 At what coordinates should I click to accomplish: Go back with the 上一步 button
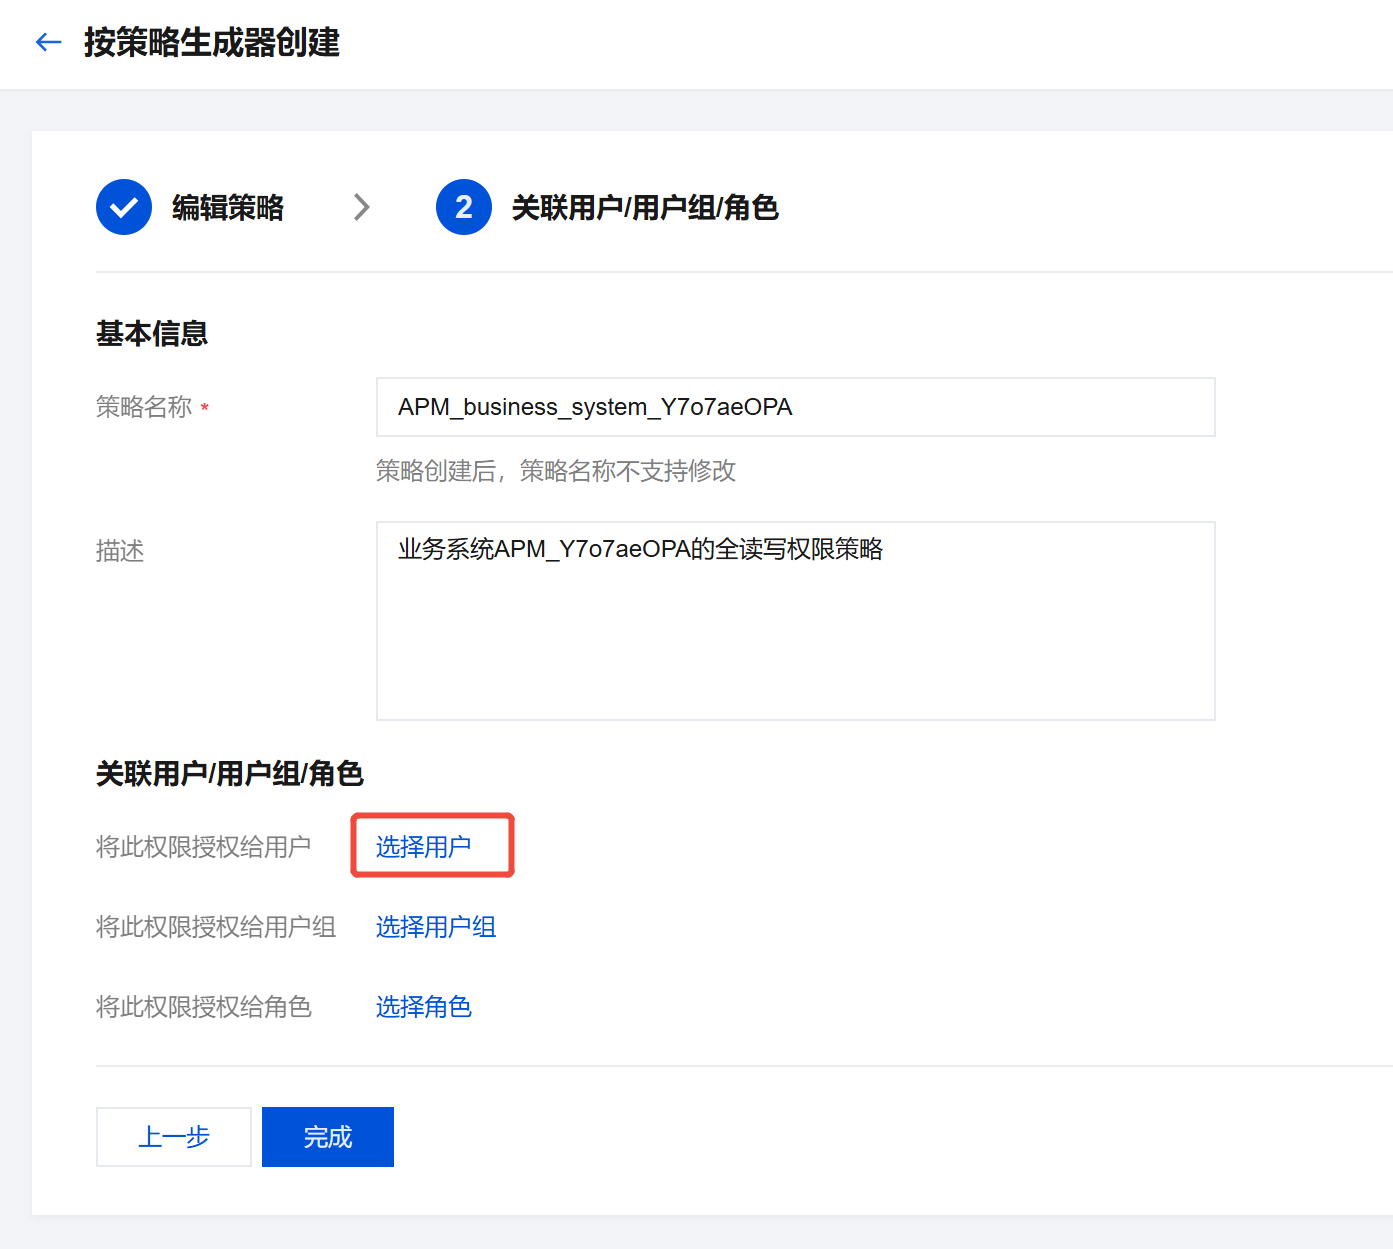[174, 1137]
